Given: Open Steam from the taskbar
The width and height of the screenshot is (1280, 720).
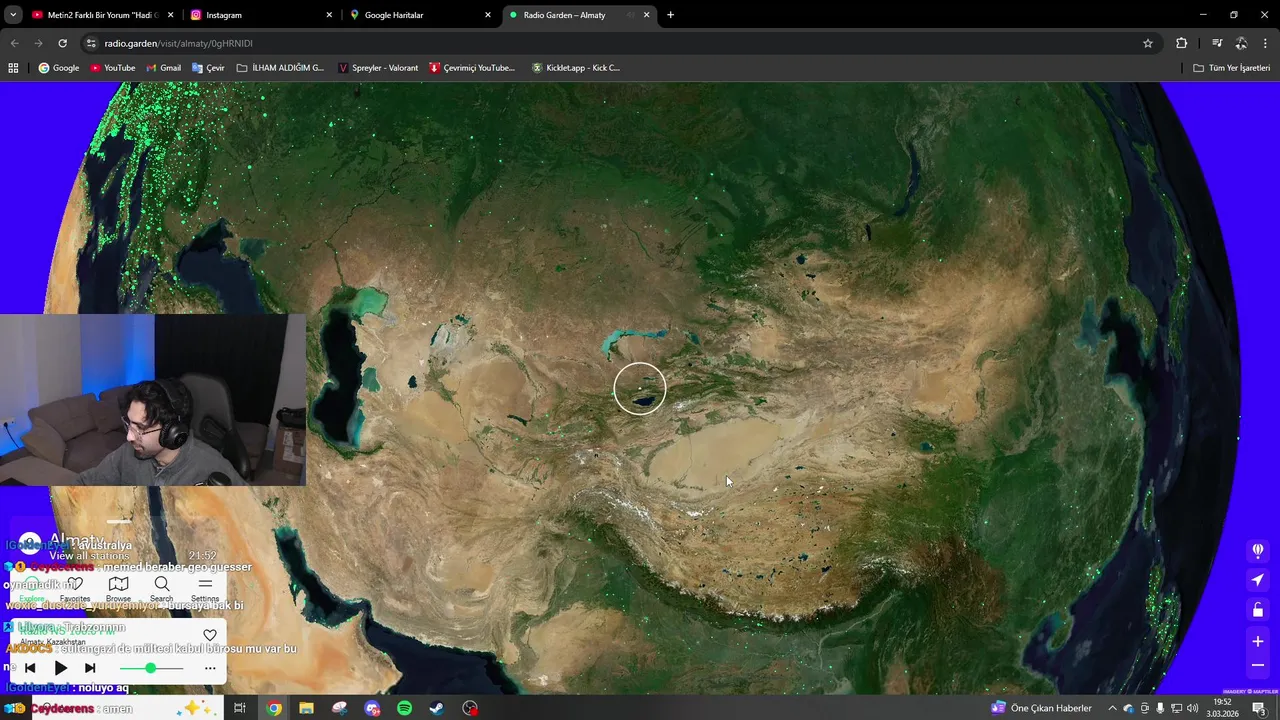Looking at the screenshot, I should 437,708.
